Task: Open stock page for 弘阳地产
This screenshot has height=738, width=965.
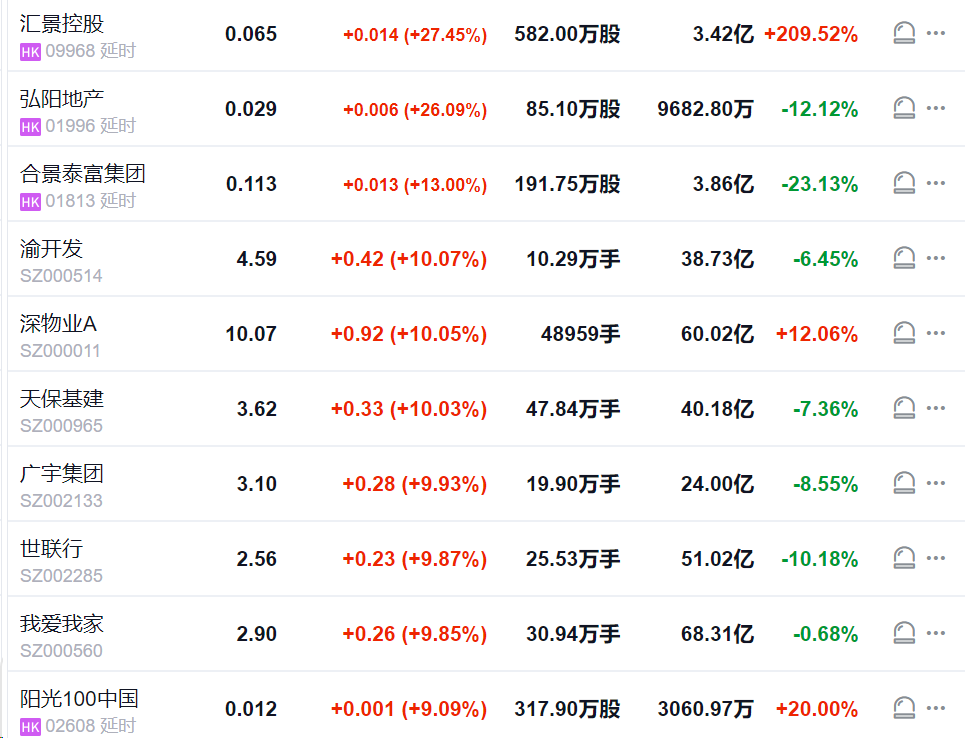Action: coord(62,98)
